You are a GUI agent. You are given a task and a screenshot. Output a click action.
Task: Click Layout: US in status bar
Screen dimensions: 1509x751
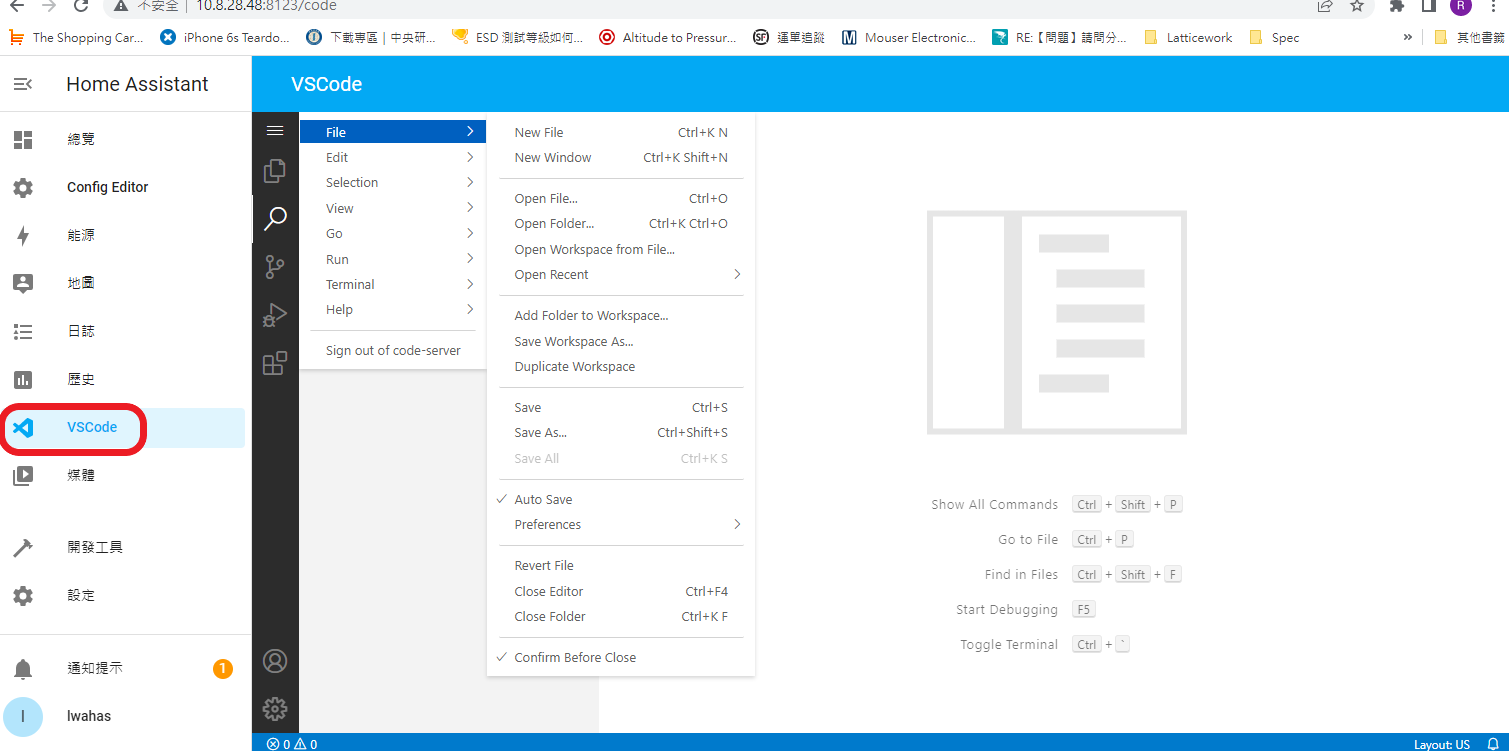tap(1441, 744)
